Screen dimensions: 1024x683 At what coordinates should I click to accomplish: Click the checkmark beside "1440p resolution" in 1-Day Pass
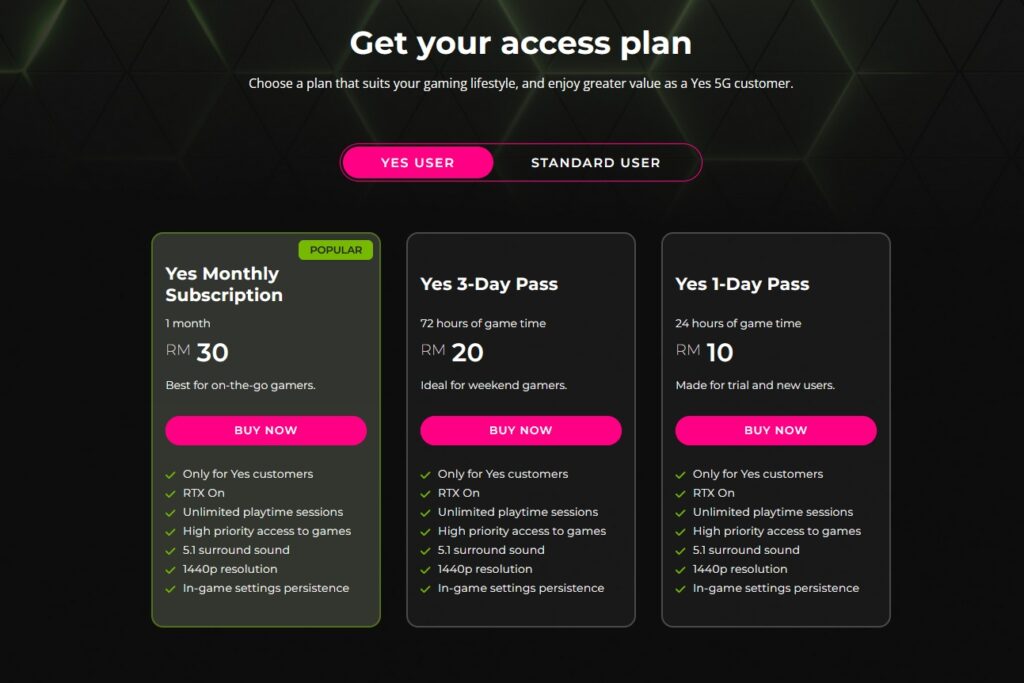683,569
